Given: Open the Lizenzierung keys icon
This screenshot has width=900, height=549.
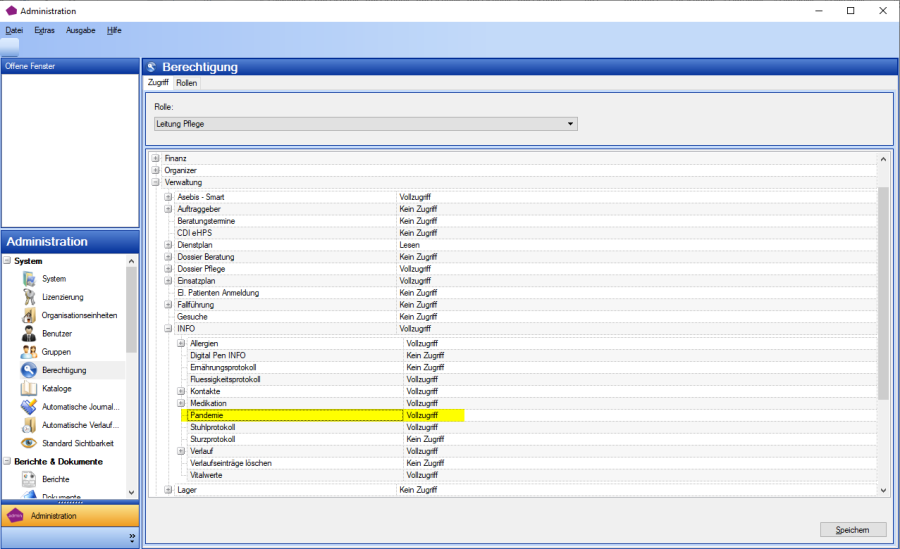Looking at the screenshot, I should 29,297.
